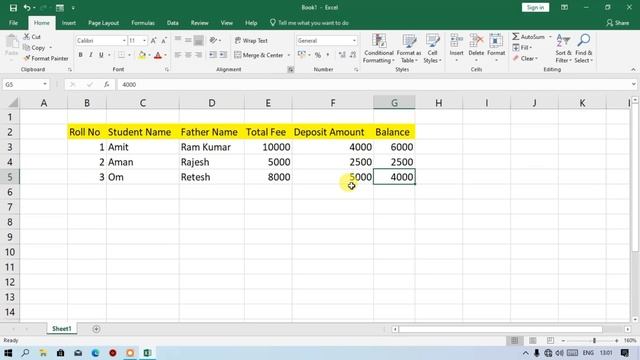
Task: Switch to the Review tab
Action: tap(200, 23)
